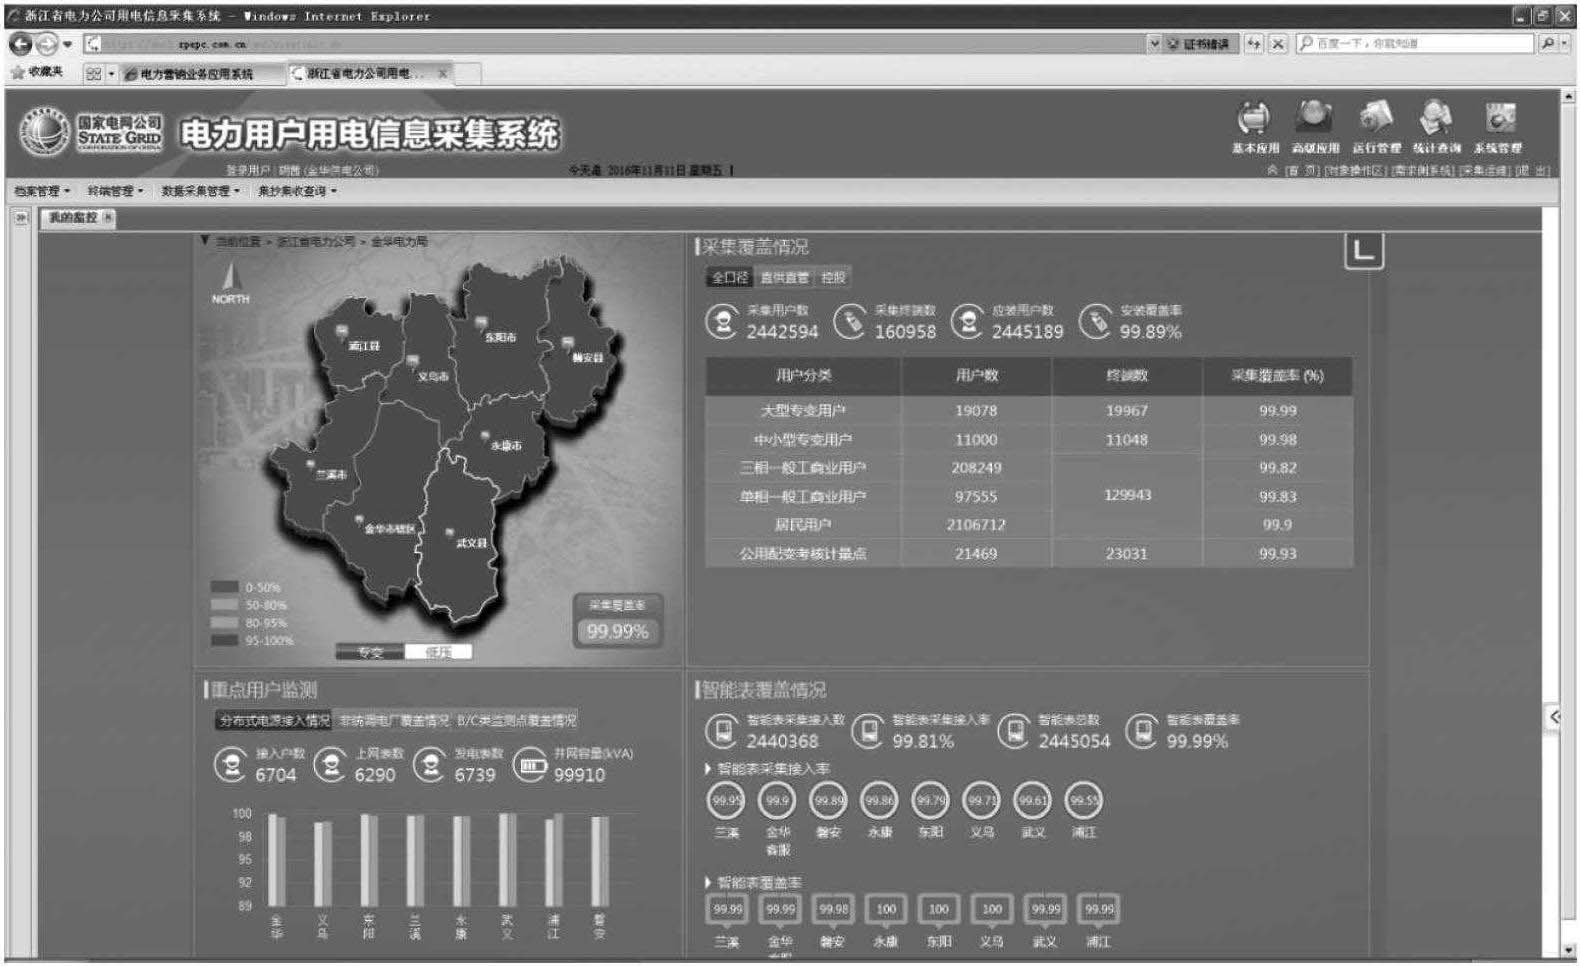Switch to B/C类监测点覆盖情况 tab
The width and height of the screenshot is (1580, 966).
[x=516, y=720]
